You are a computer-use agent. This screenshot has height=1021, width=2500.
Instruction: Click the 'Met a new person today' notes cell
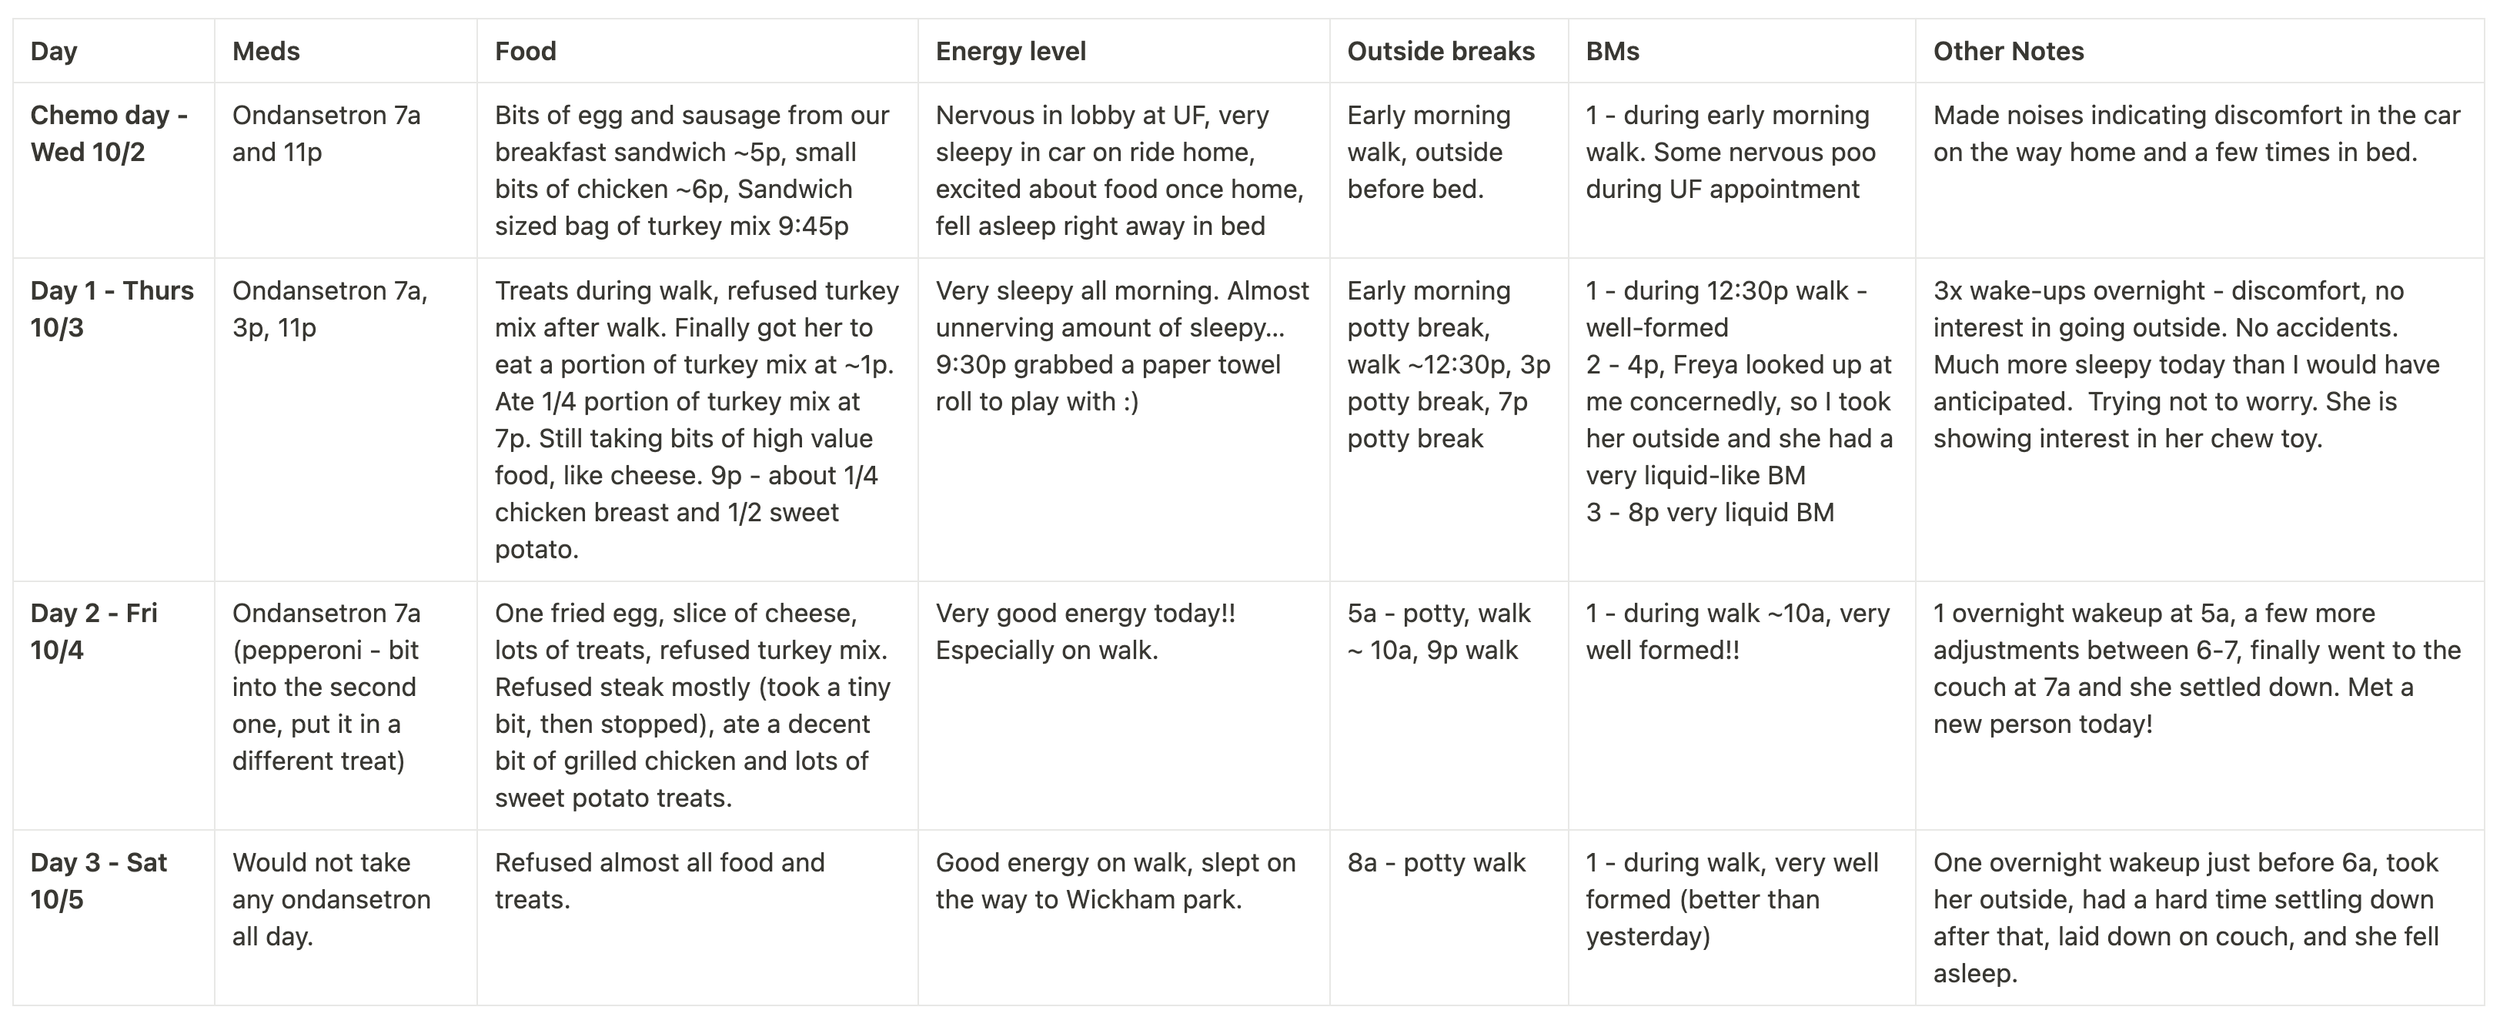point(2200,705)
